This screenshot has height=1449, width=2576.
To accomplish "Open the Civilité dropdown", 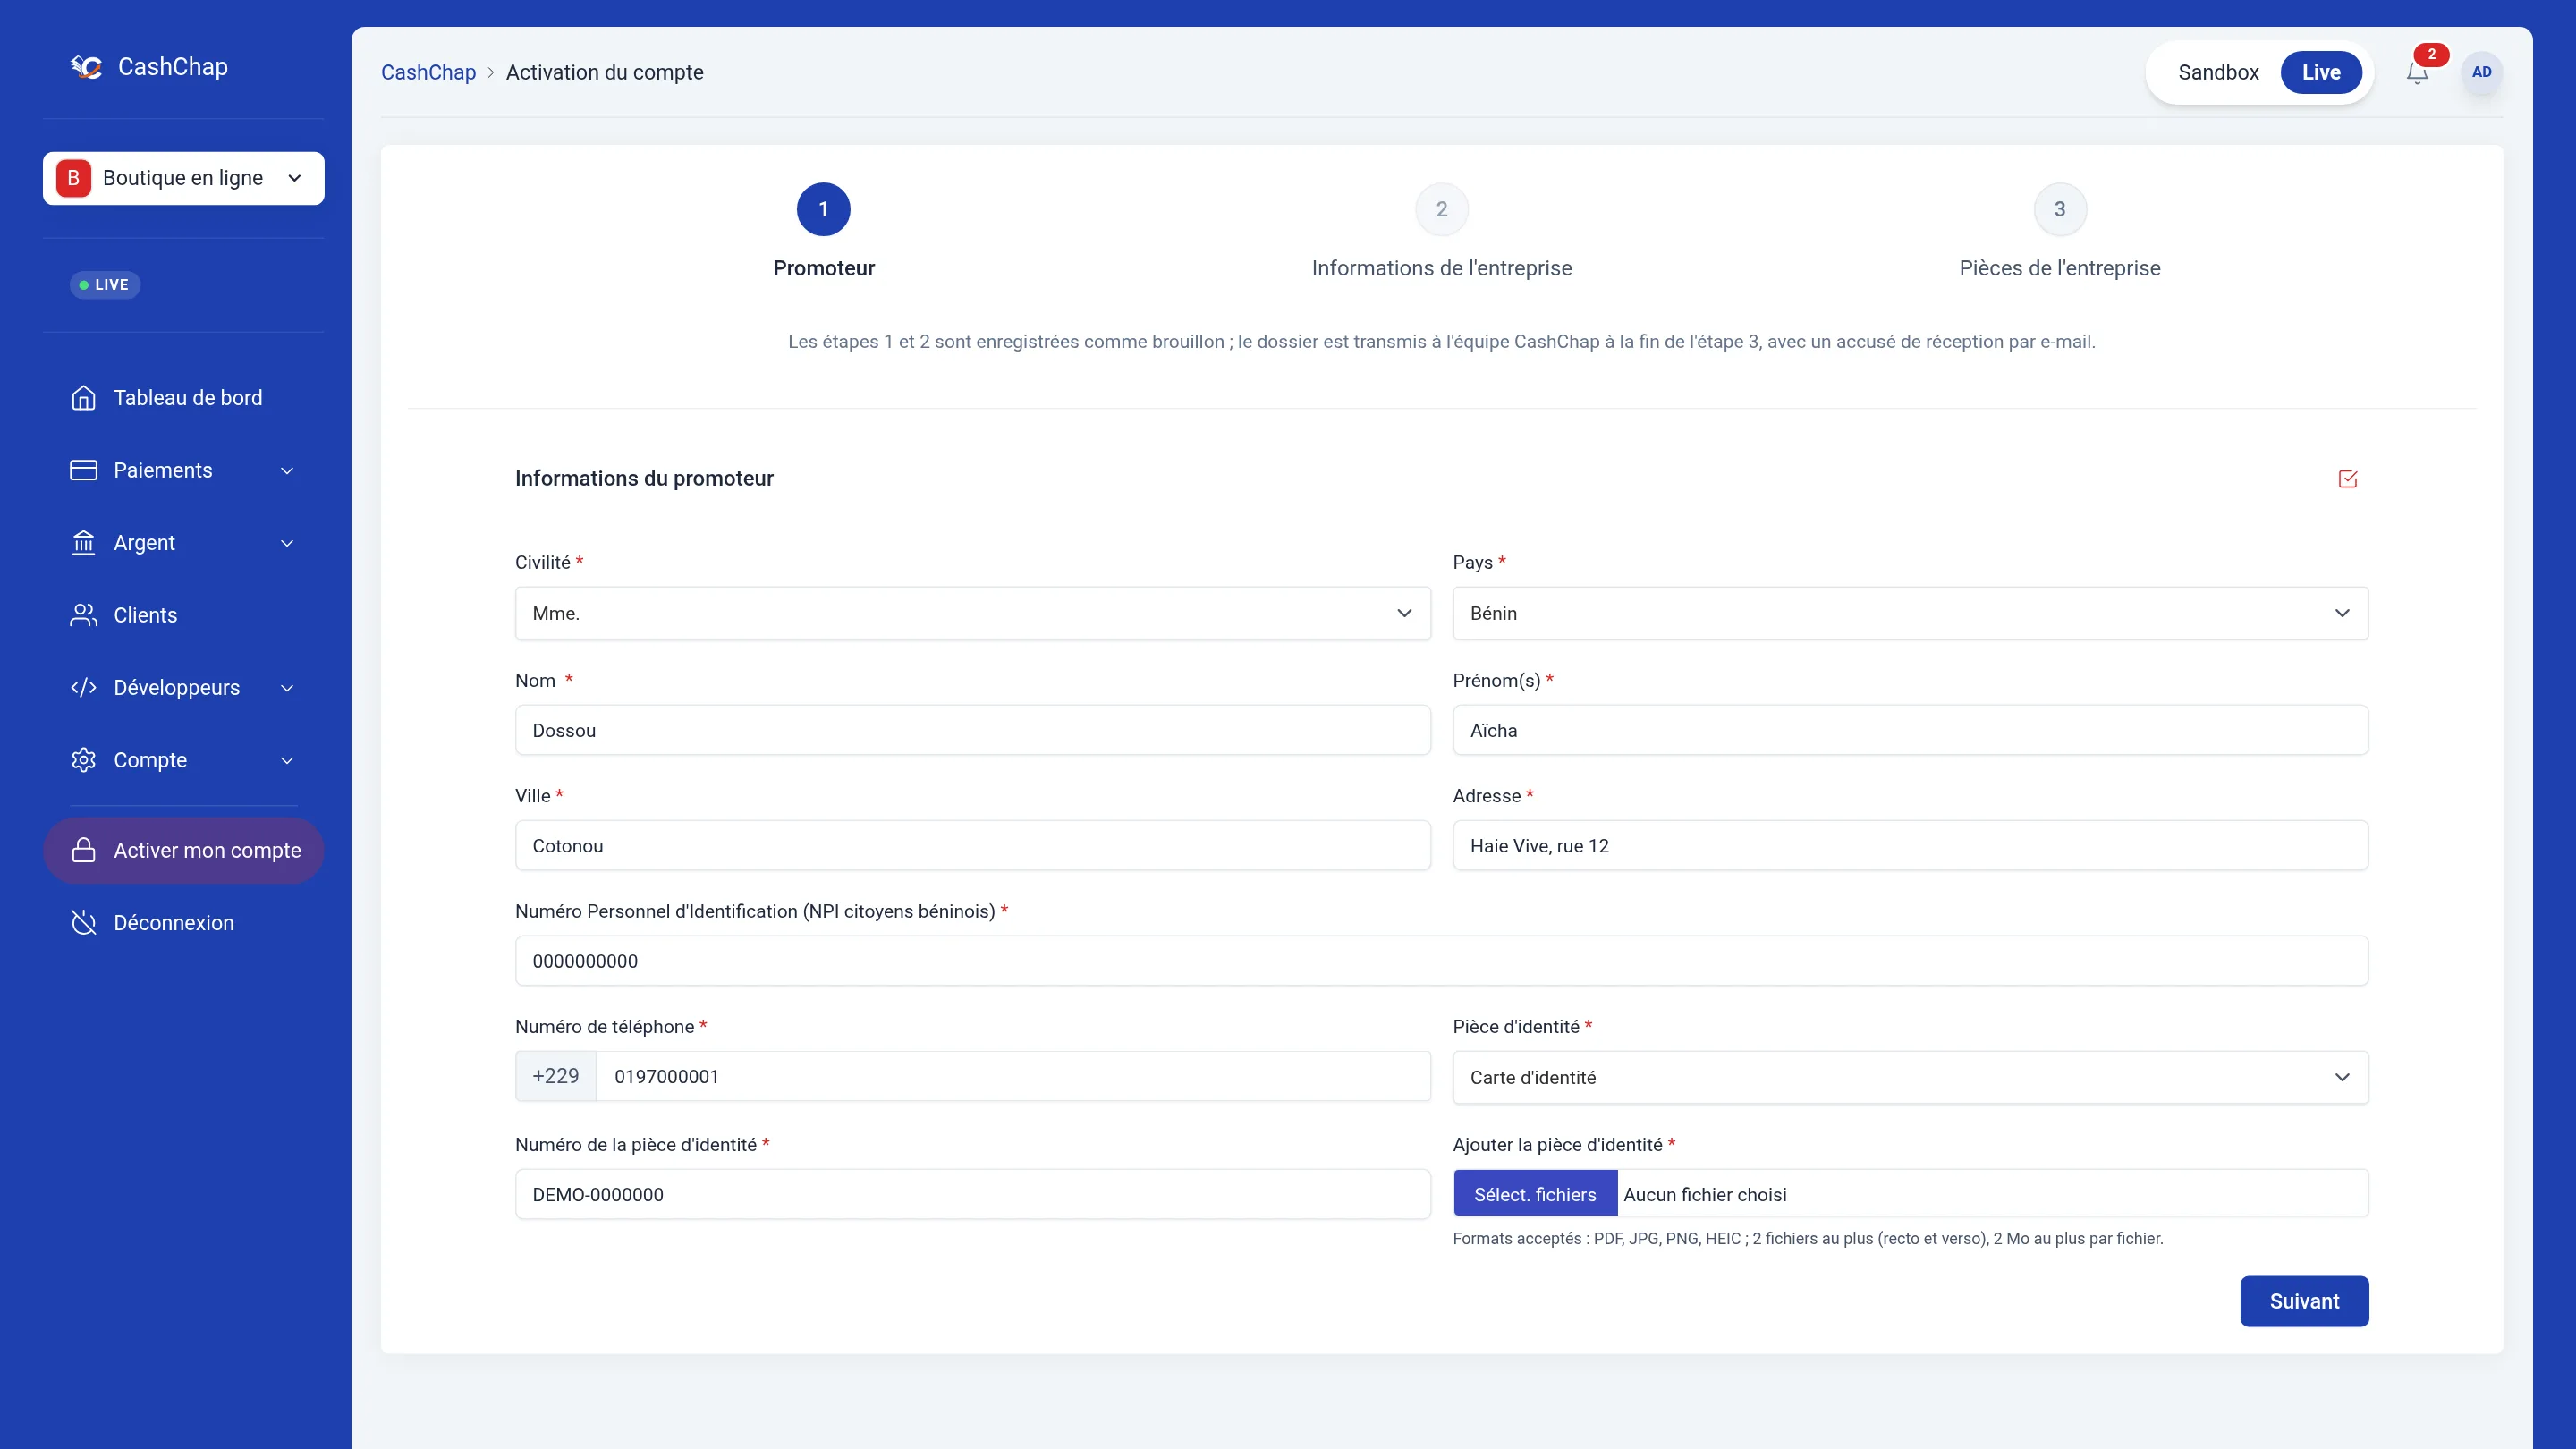I will point(972,613).
